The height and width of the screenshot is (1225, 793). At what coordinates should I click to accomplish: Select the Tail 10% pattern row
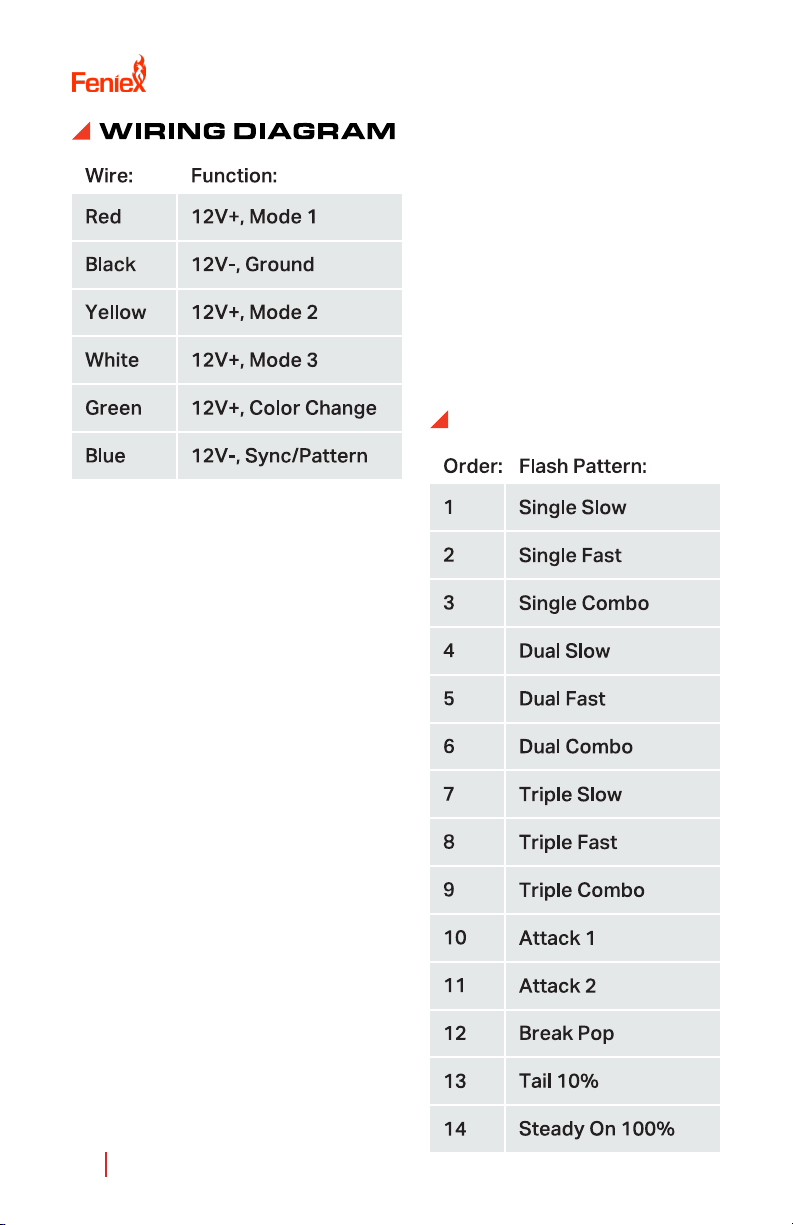click(558, 1081)
